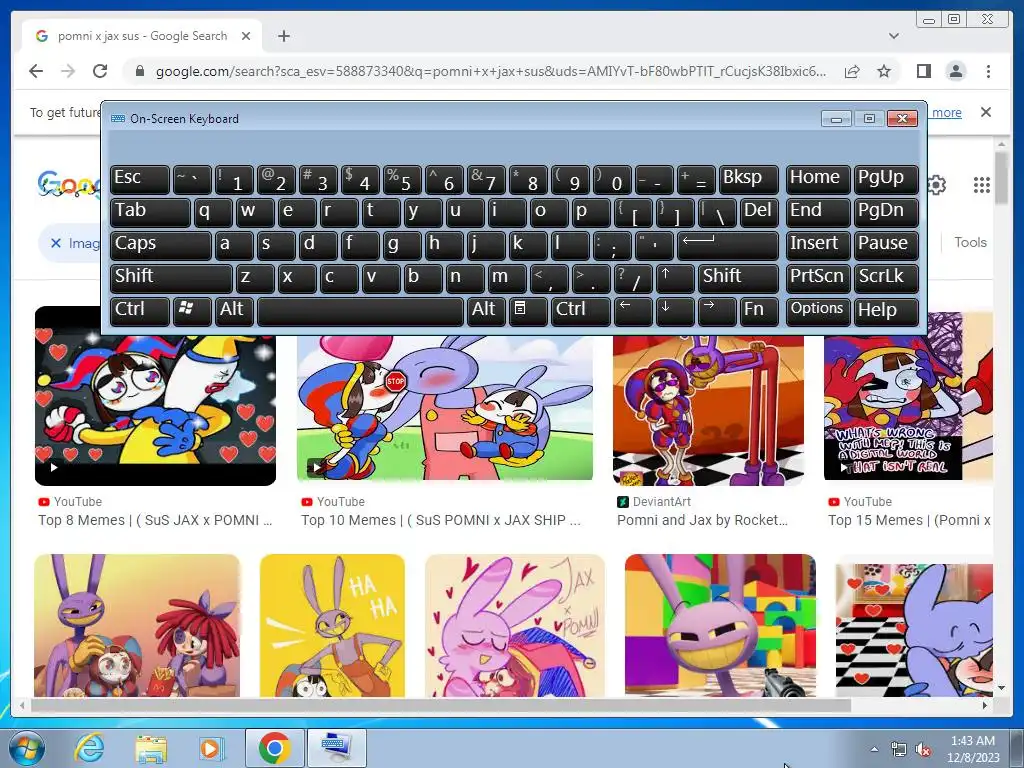This screenshot has height=768, width=1024.
Task: Go back using Chrome's back arrow
Action: (36, 71)
